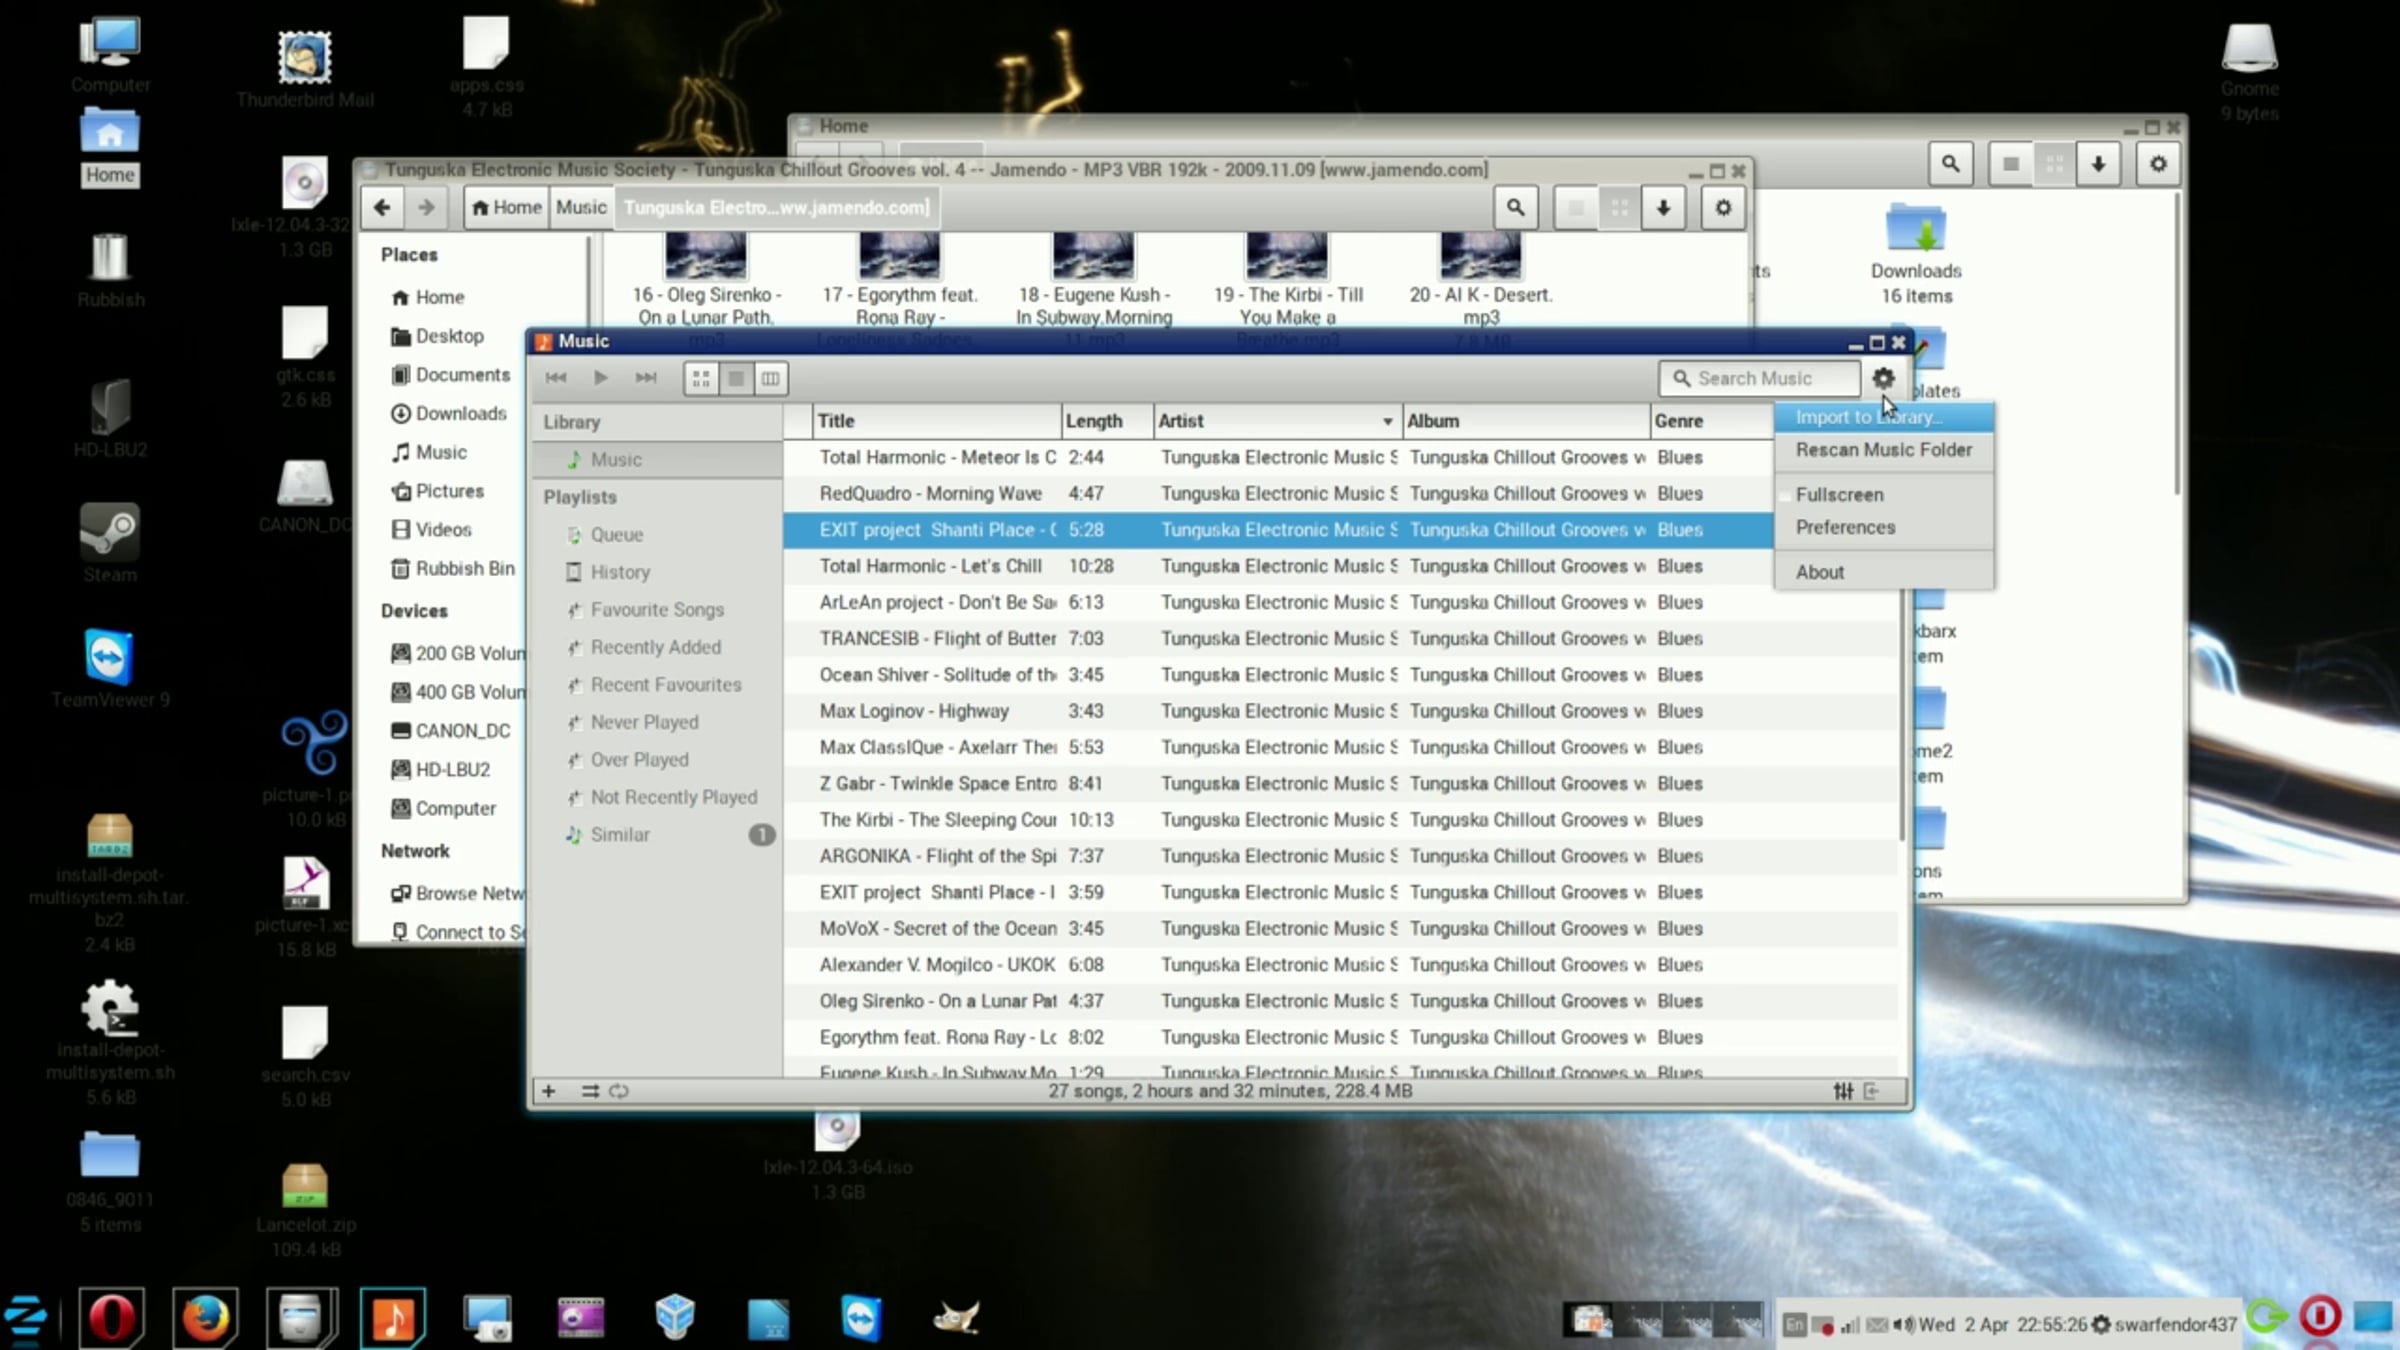Skip to next track in Music player
The image size is (2400, 1350).
(x=646, y=378)
